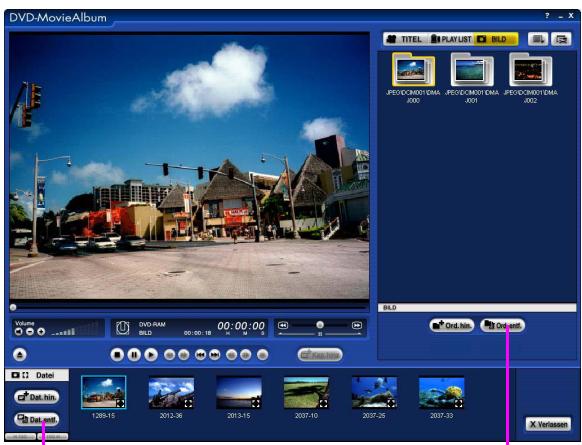Click the rewind speed button
The height and width of the screenshot is (445, 582).
[x=283, y=325]
